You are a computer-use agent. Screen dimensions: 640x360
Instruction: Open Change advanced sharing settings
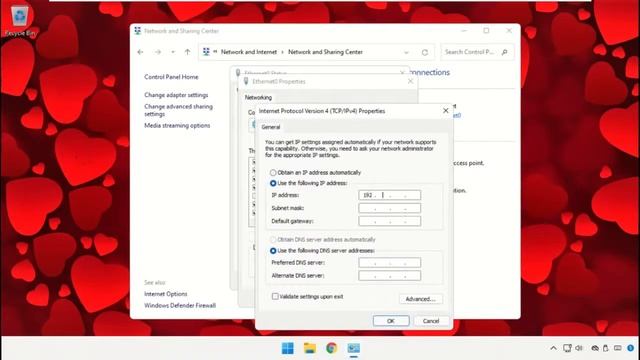coord(178,110)
